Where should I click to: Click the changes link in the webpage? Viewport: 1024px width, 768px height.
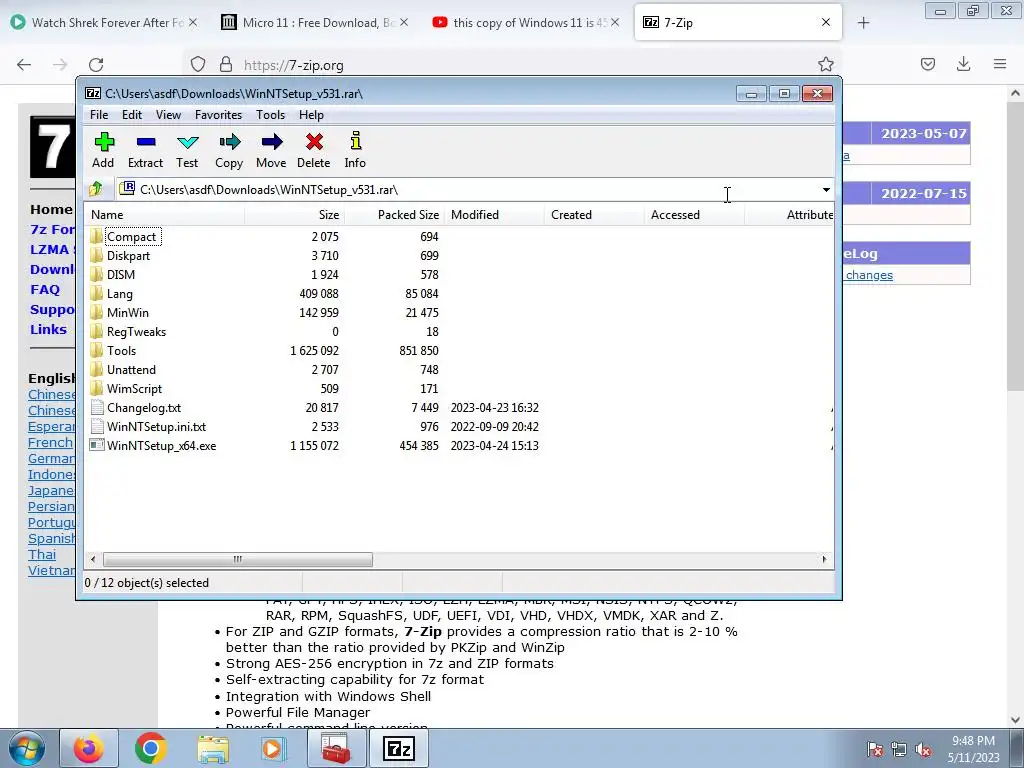(869, 275)
